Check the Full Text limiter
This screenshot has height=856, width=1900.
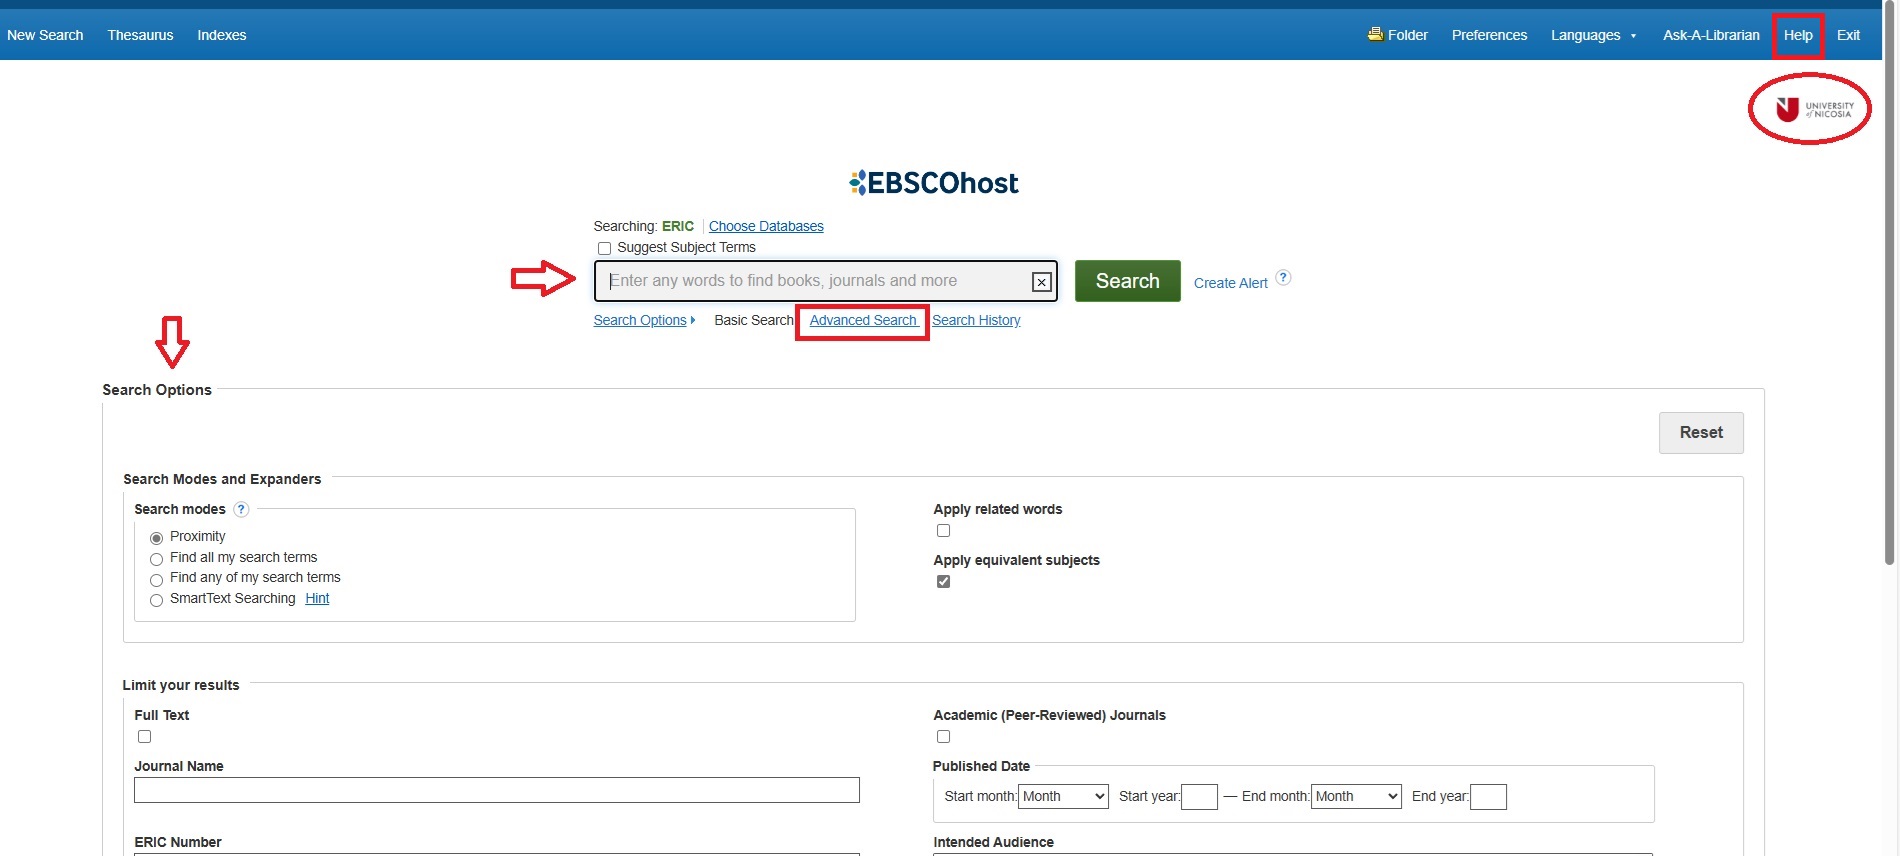click(144, 736)
